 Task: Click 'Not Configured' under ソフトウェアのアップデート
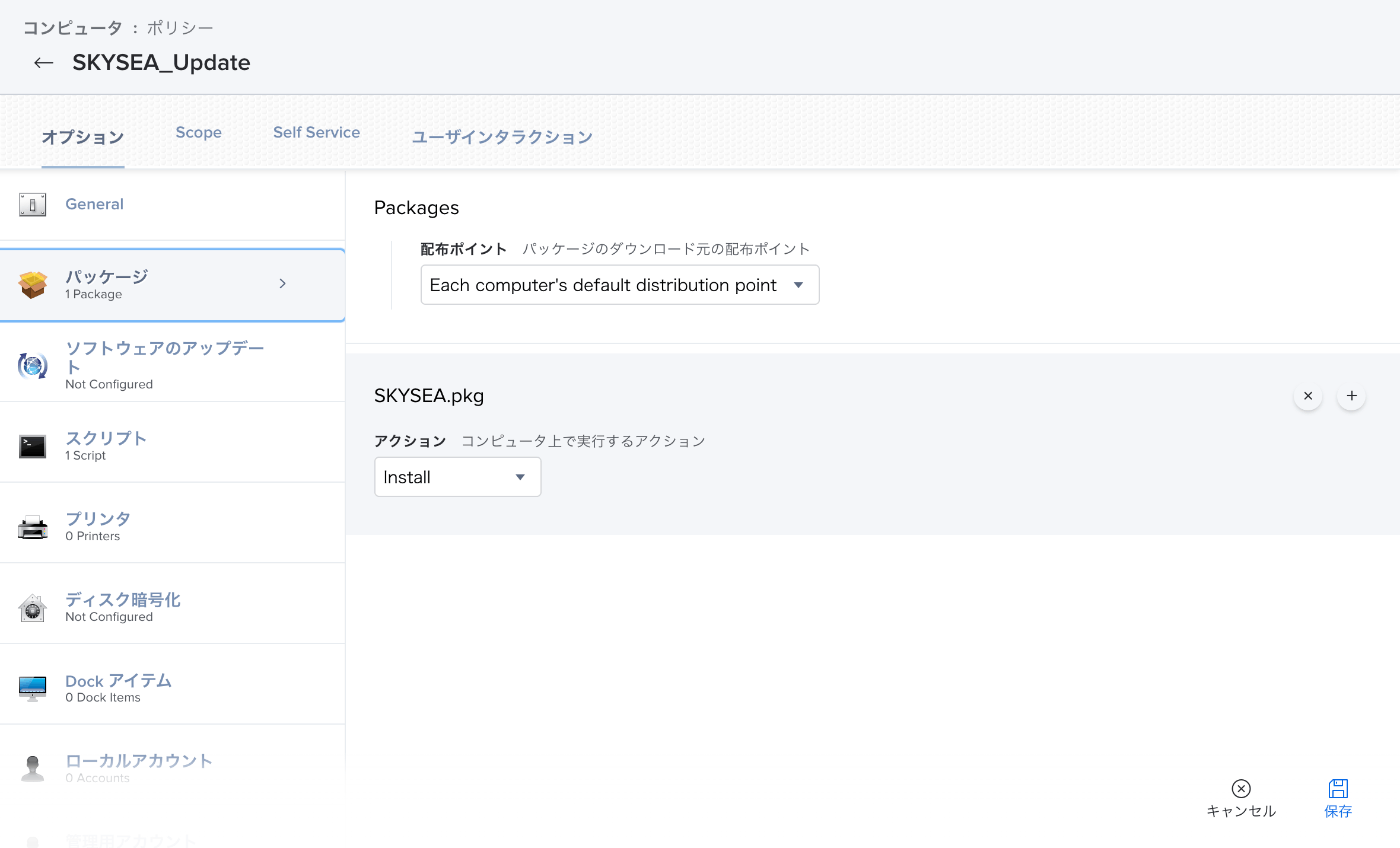pos(109,385)
